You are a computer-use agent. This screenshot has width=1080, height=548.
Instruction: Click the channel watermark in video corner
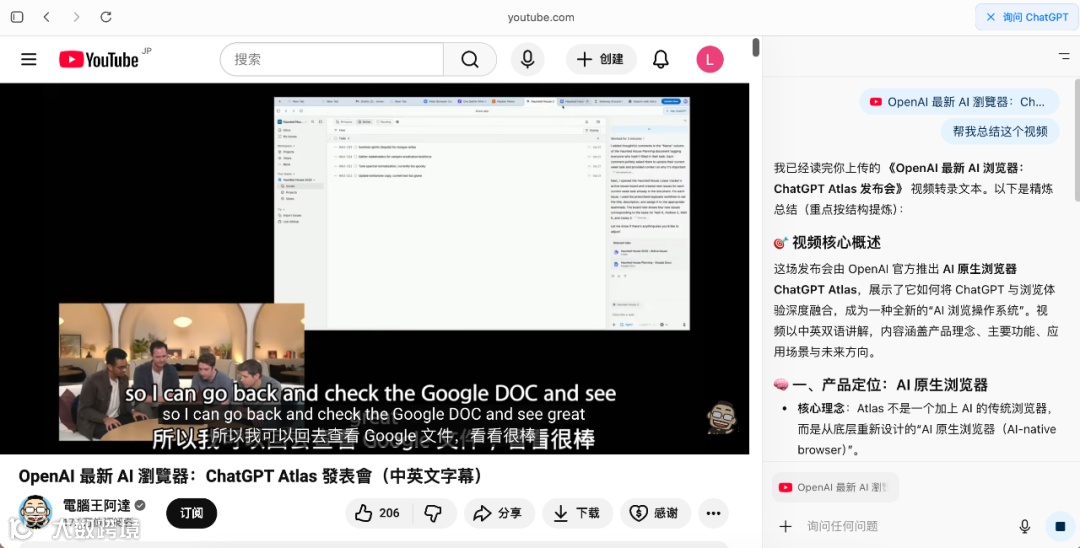point(722,417)
